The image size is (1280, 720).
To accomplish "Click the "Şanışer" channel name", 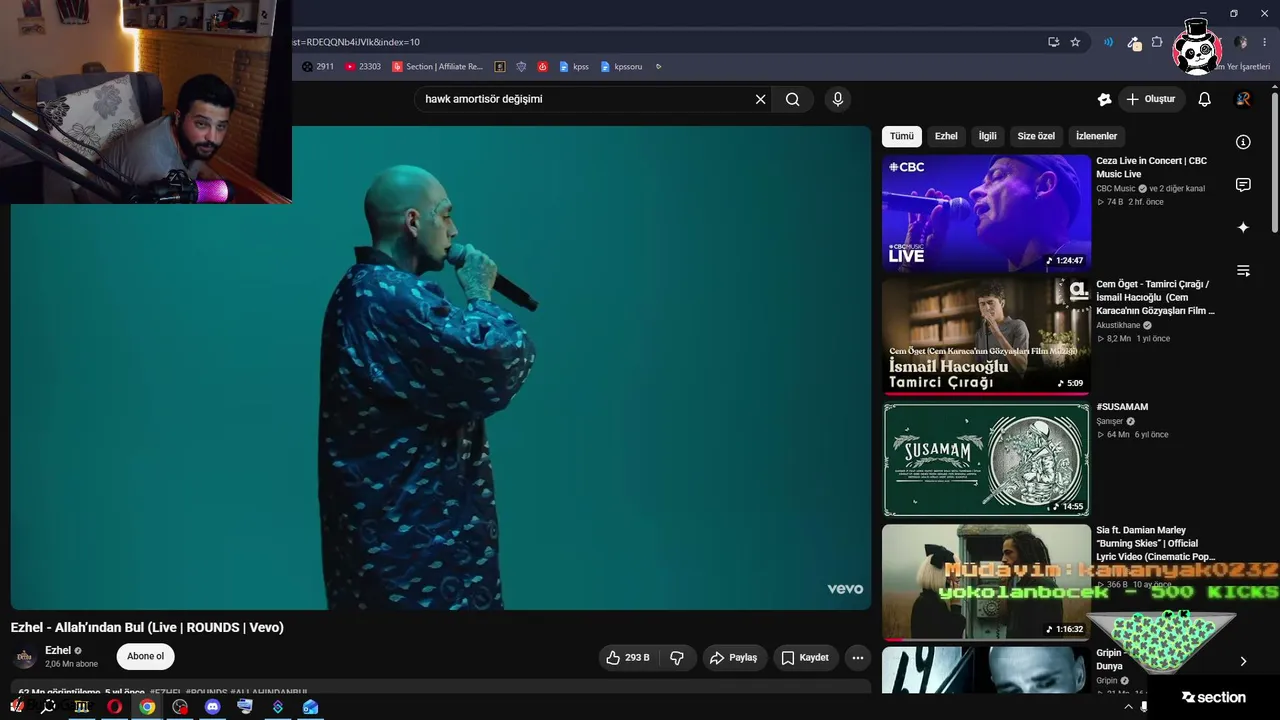I will point(1110,422).
